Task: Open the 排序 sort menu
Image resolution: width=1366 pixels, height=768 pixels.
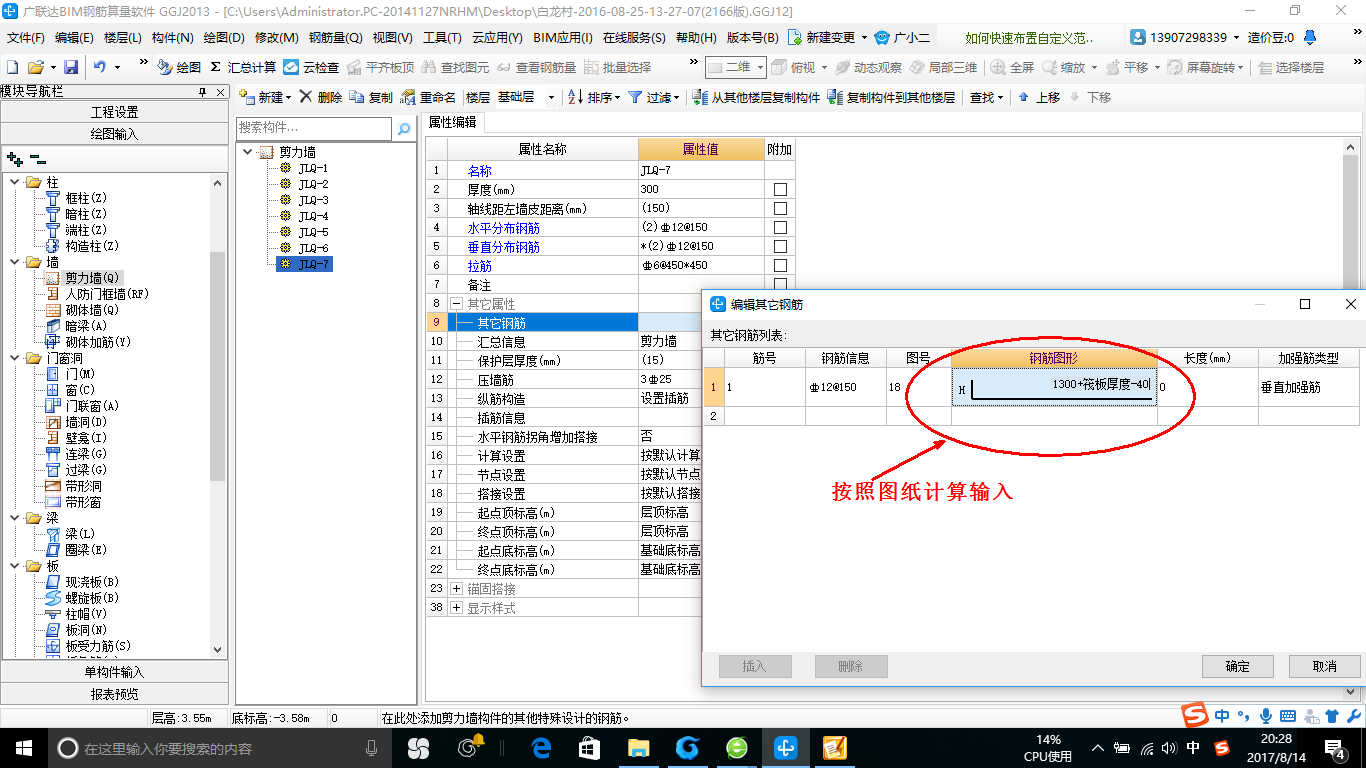Action: 594,97
